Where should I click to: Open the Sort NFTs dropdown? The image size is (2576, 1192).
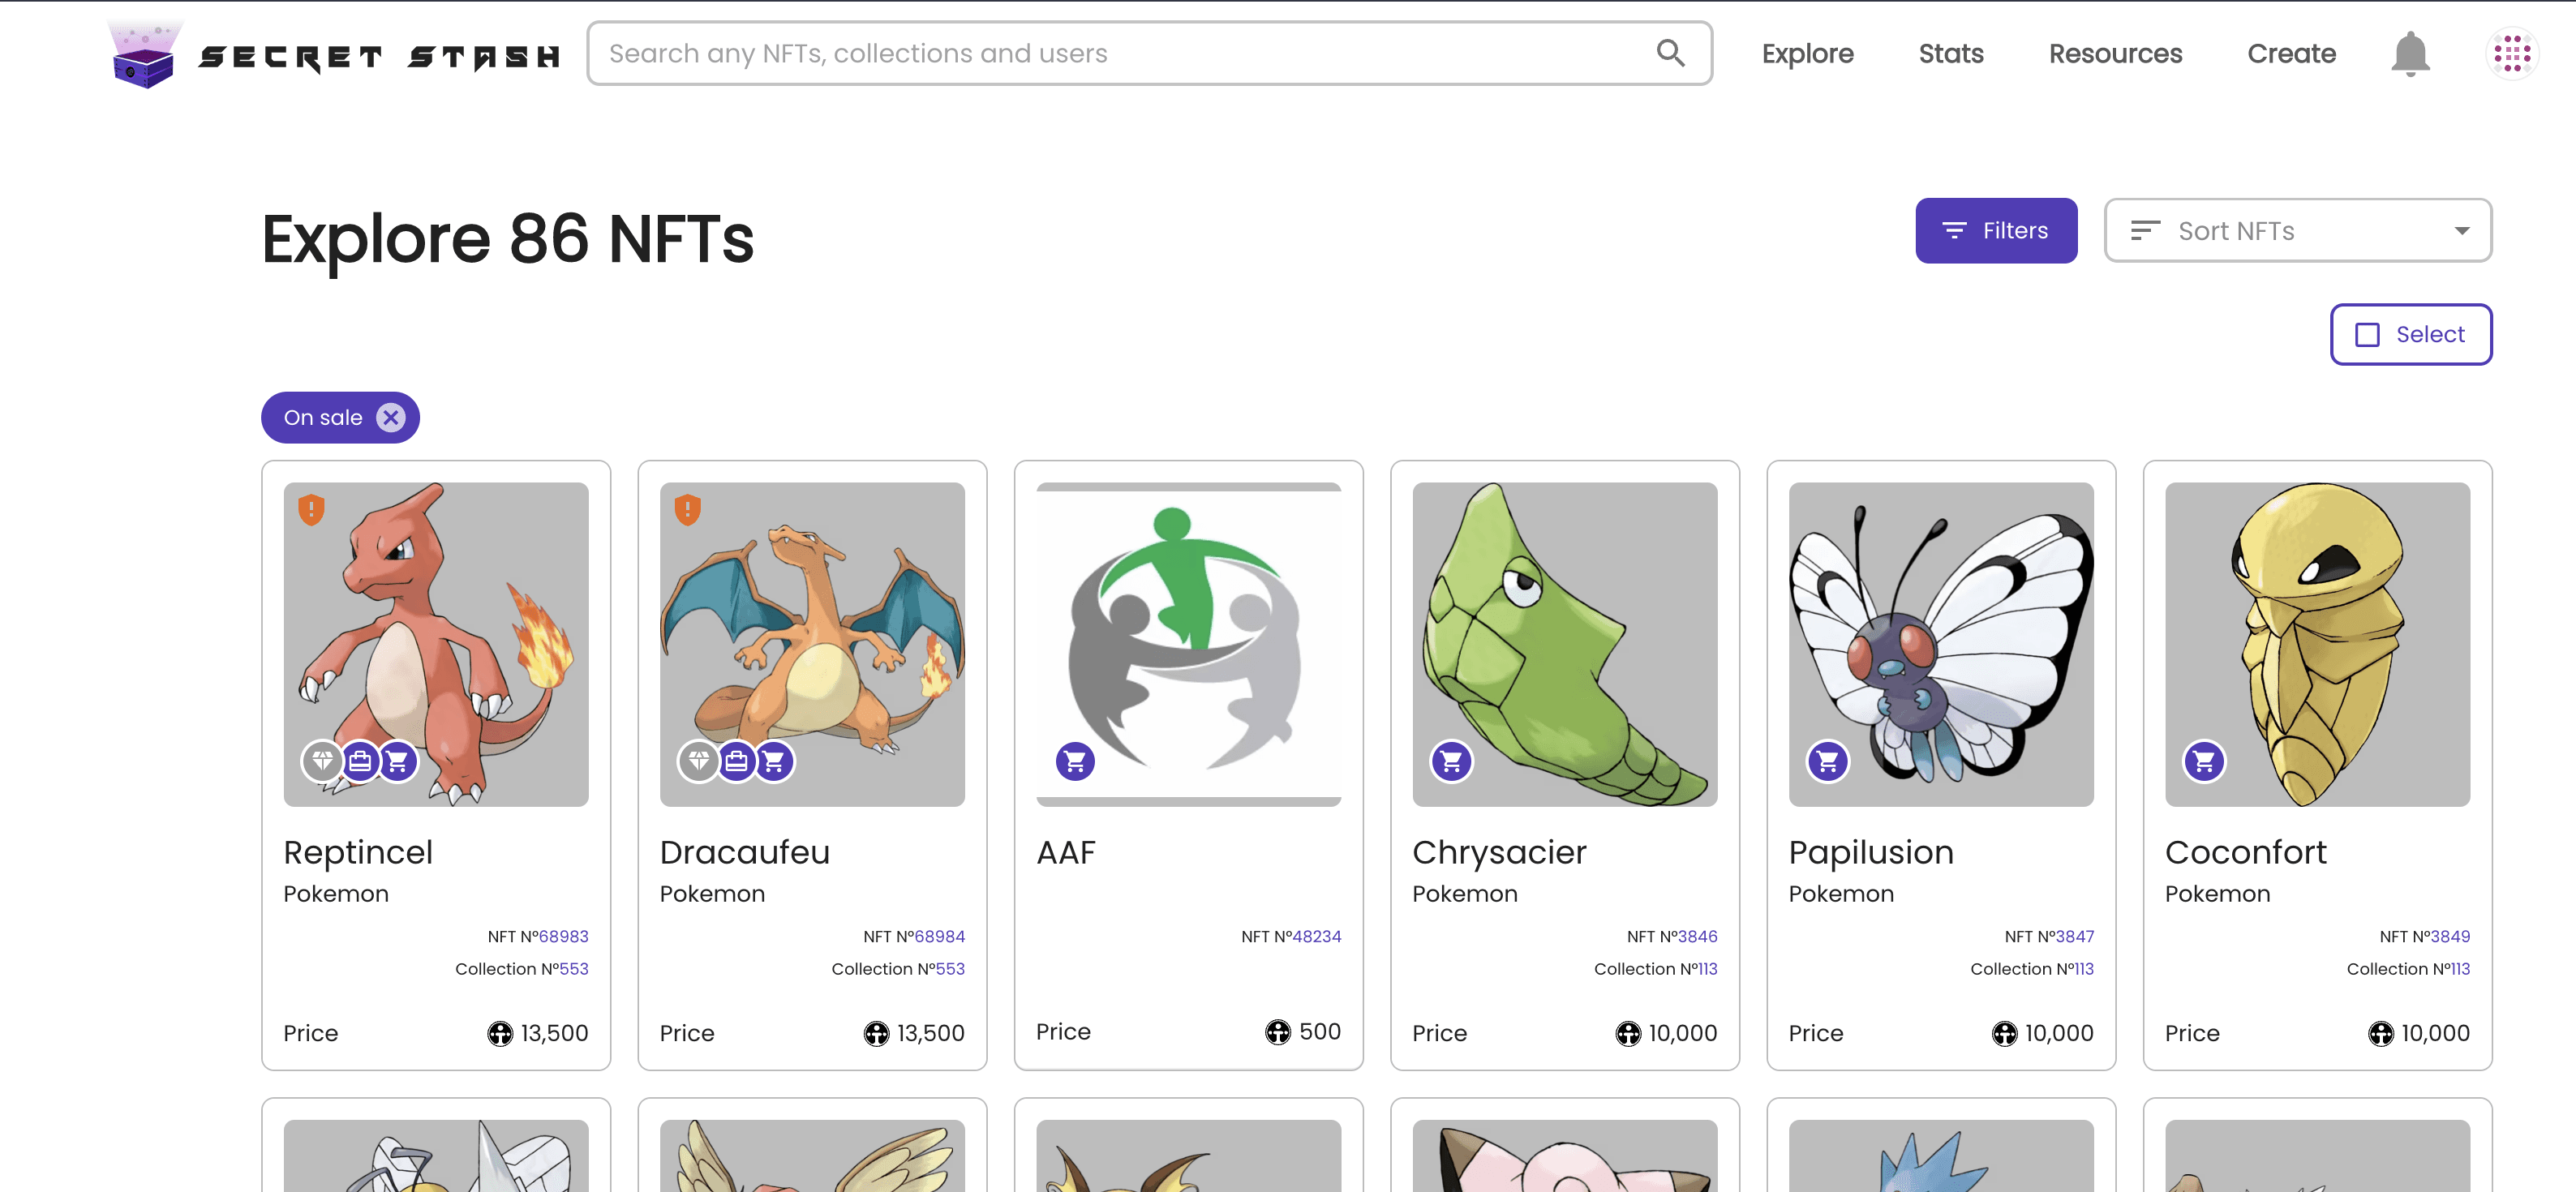[2297, 231]
